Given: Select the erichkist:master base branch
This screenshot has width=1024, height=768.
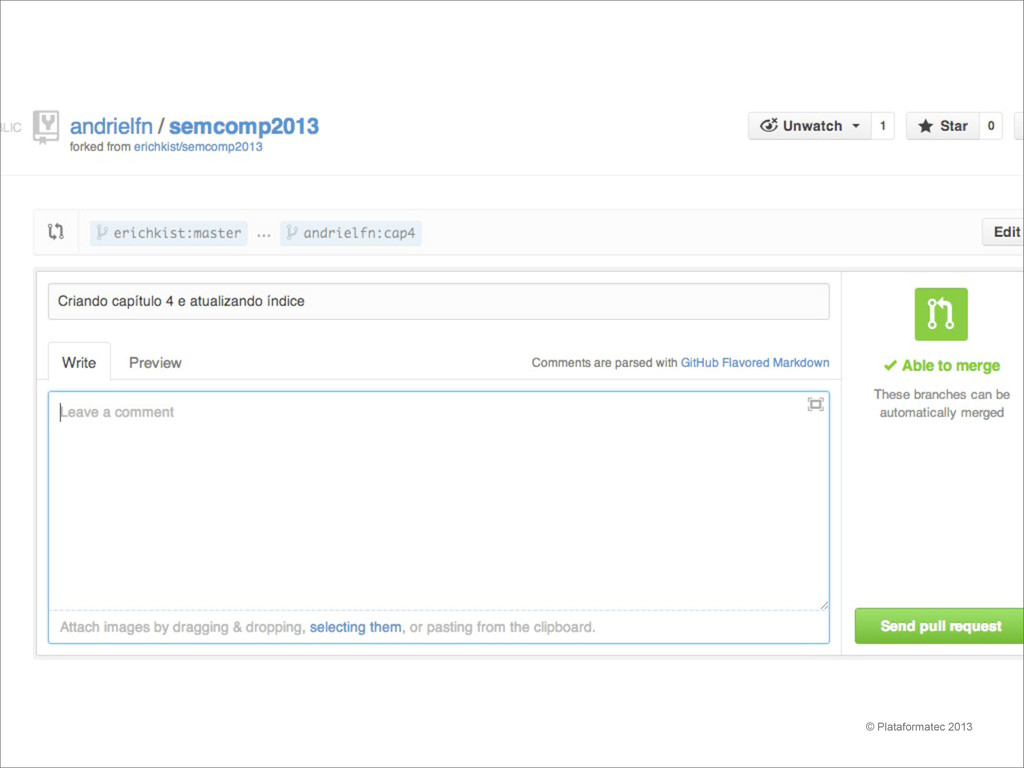Looking at the screenshot, I should point(168,233).
